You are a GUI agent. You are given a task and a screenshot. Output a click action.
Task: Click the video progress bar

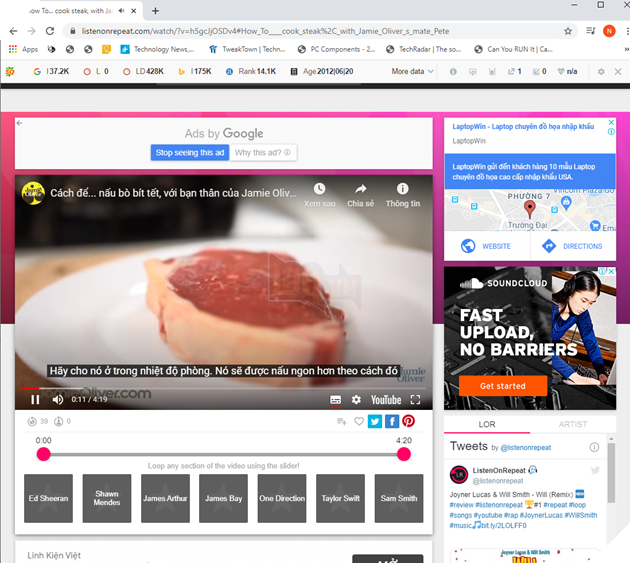223,388
